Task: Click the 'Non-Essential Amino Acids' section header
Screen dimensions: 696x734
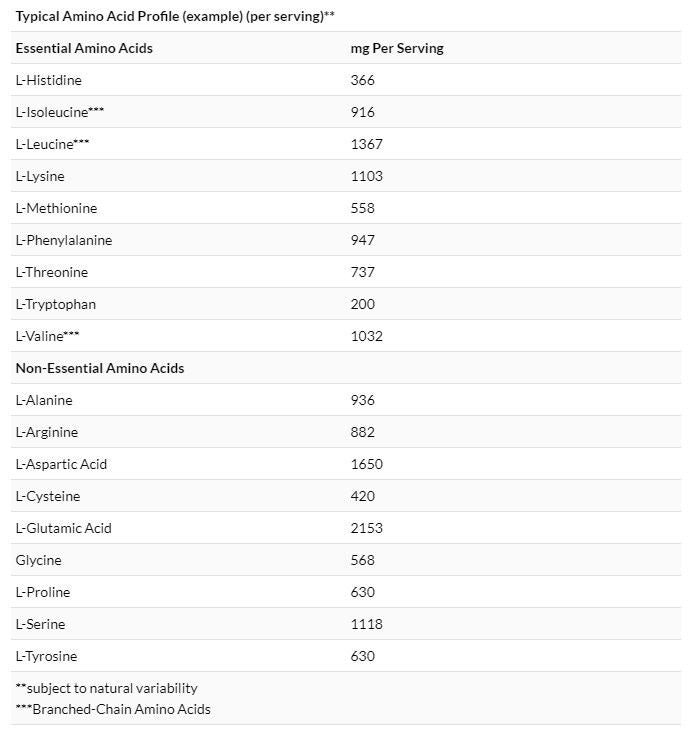Action: (x=100, y=368)
